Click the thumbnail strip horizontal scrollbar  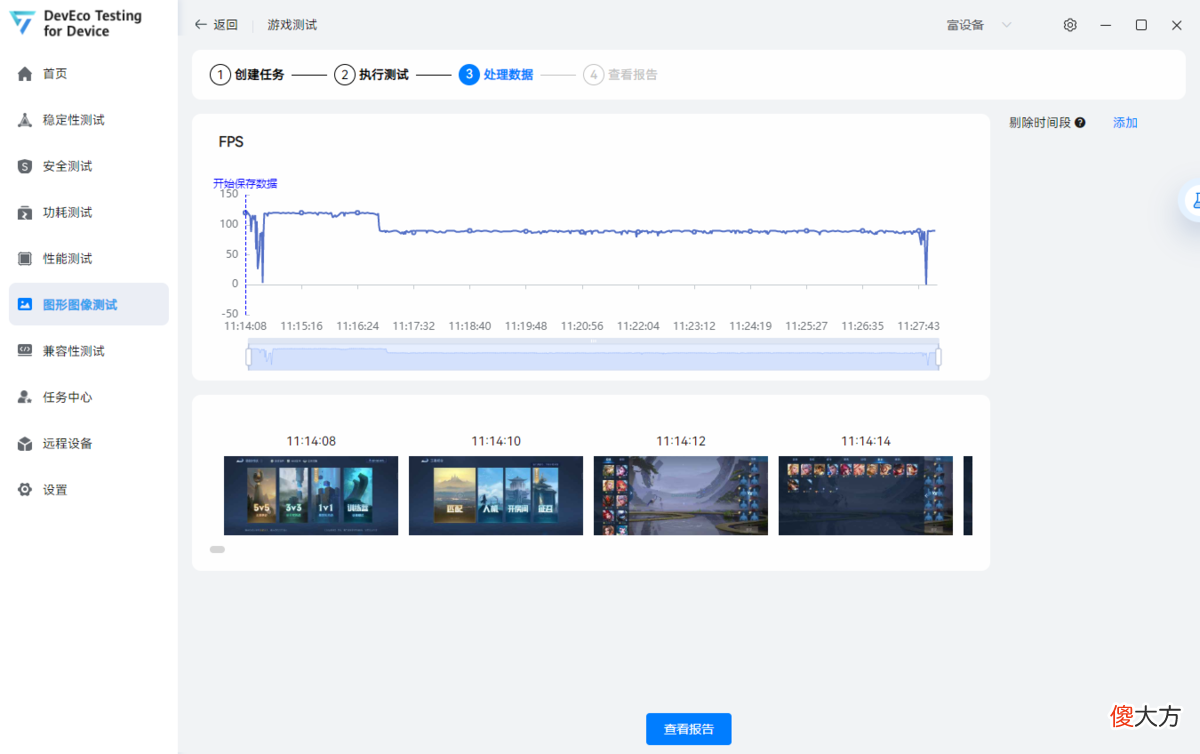point(217,549)
